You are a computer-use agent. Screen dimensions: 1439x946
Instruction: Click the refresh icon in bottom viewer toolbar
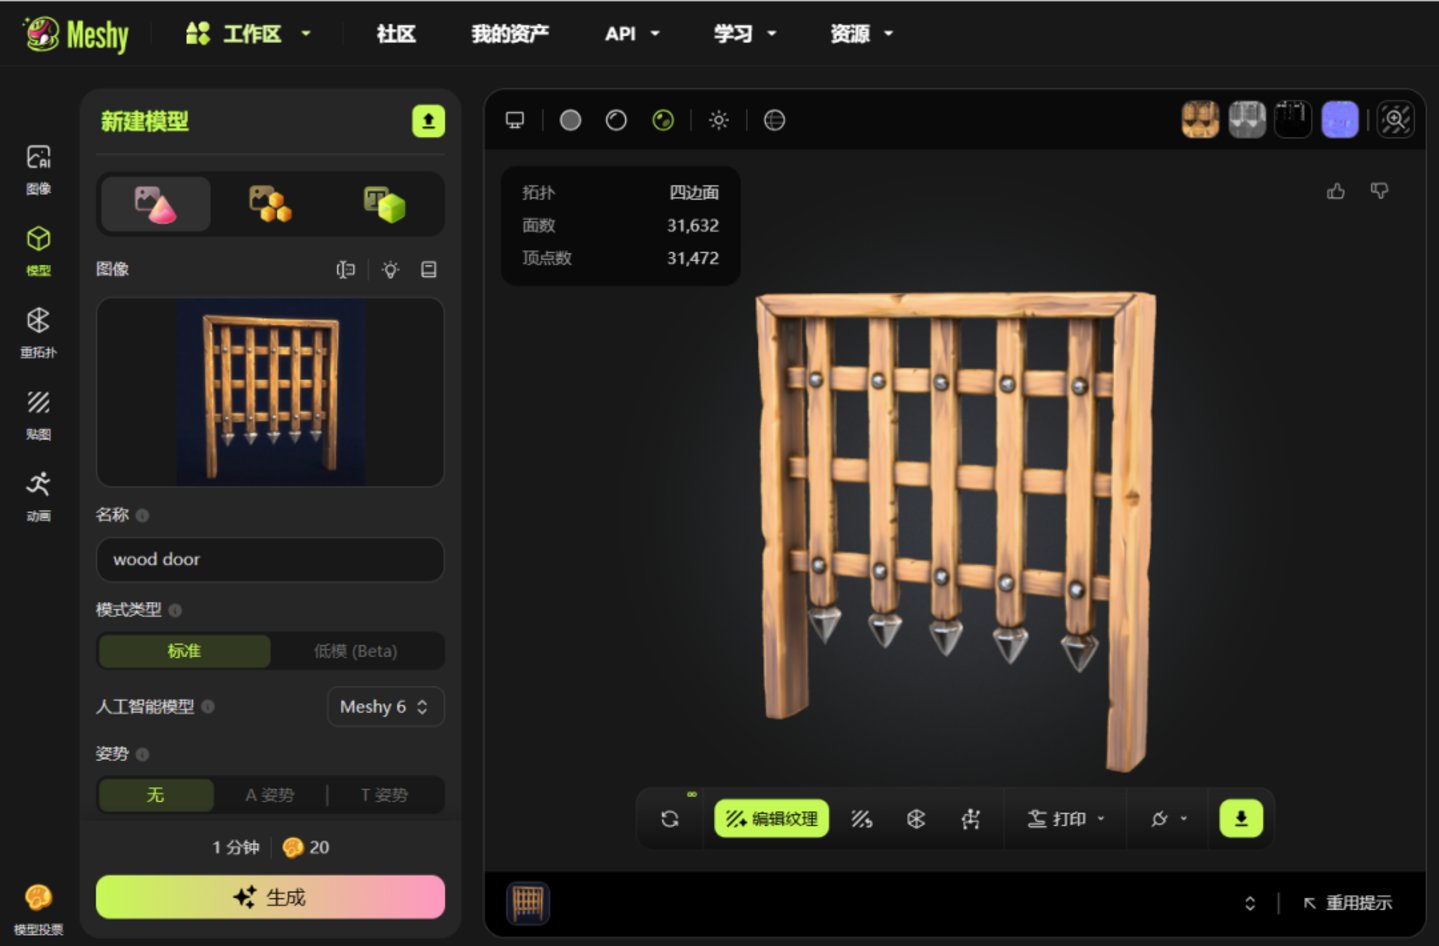tap(670, 819)
